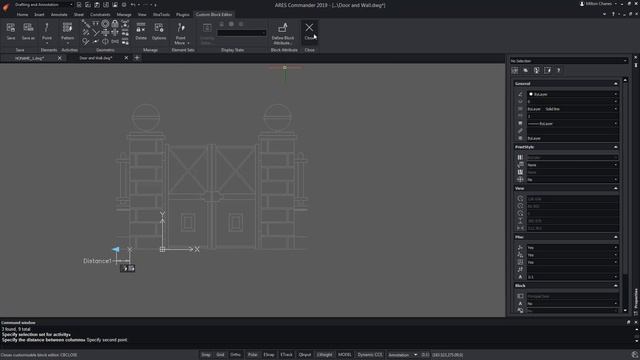Click first selection icon in Properties toolbar
Viewport: 640px width, 360px height.
515,70
